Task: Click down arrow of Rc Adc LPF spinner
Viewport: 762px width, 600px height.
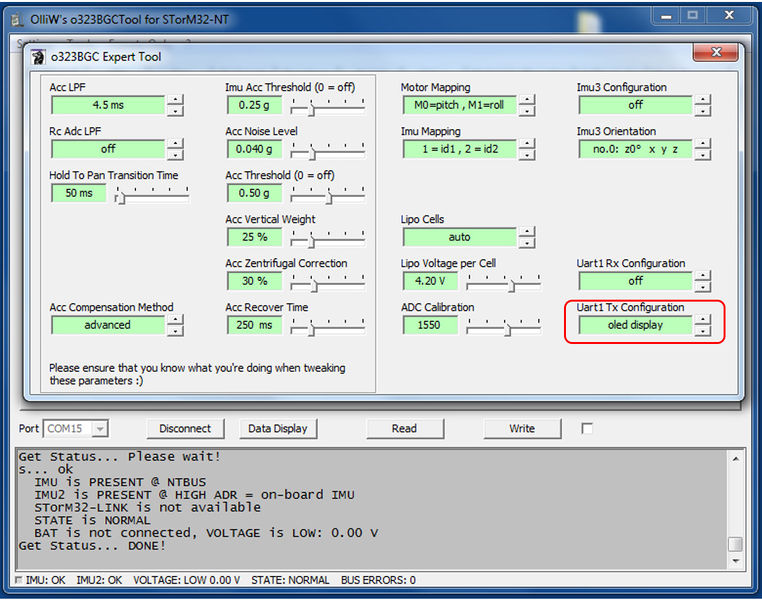Action: (175, 154)
